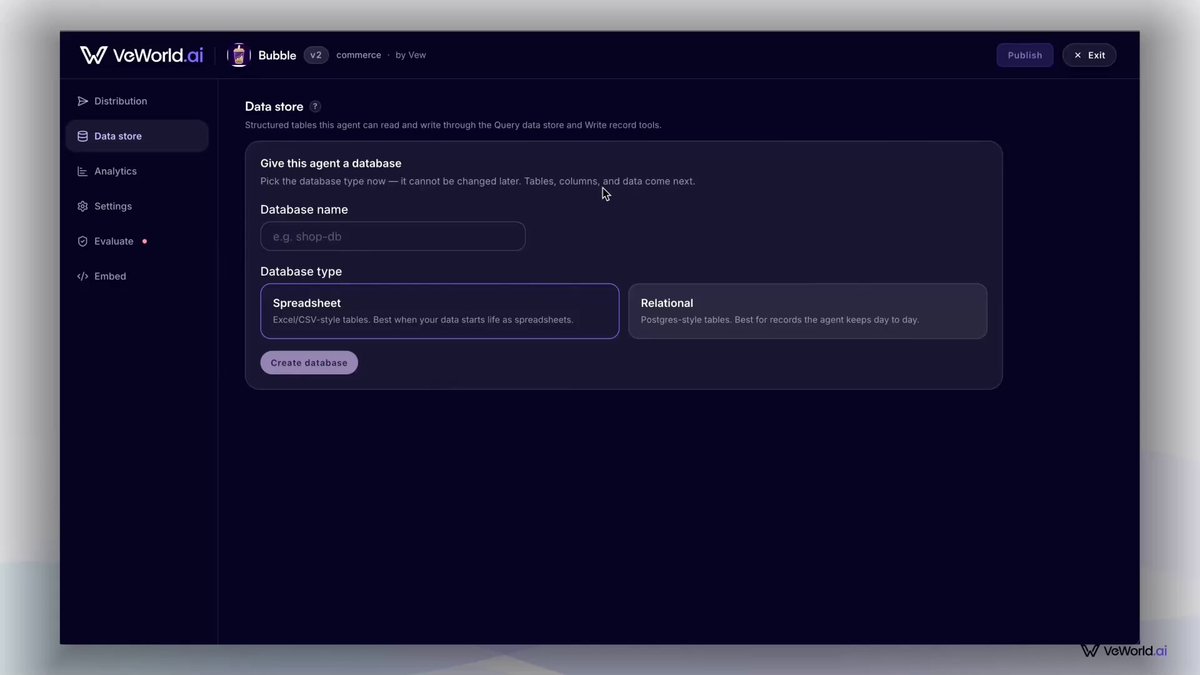Click the "Bubble" agent name

coord(277,55)
